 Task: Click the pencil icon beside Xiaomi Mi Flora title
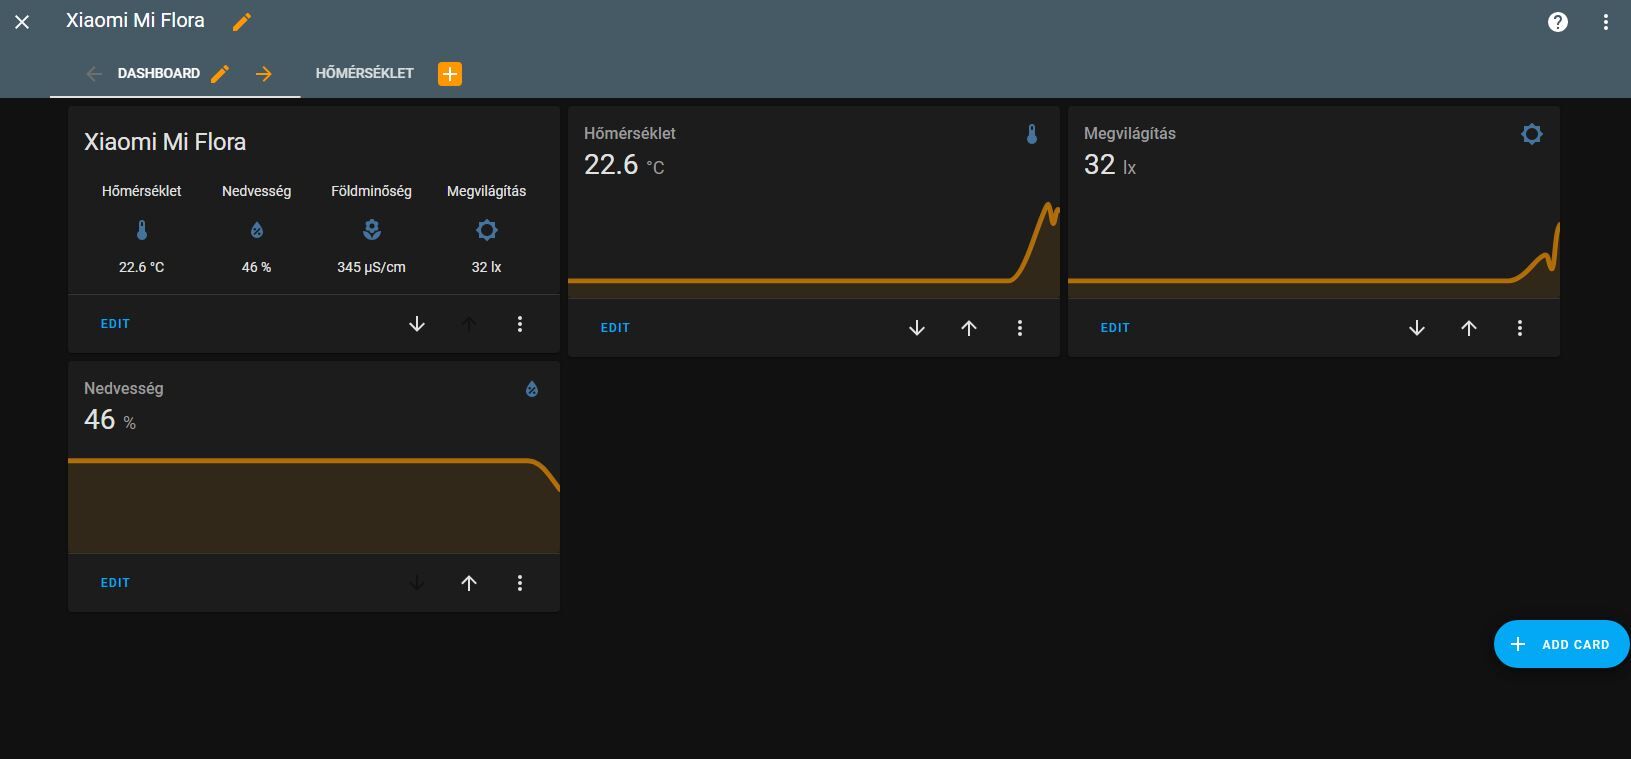coord(242,21)
